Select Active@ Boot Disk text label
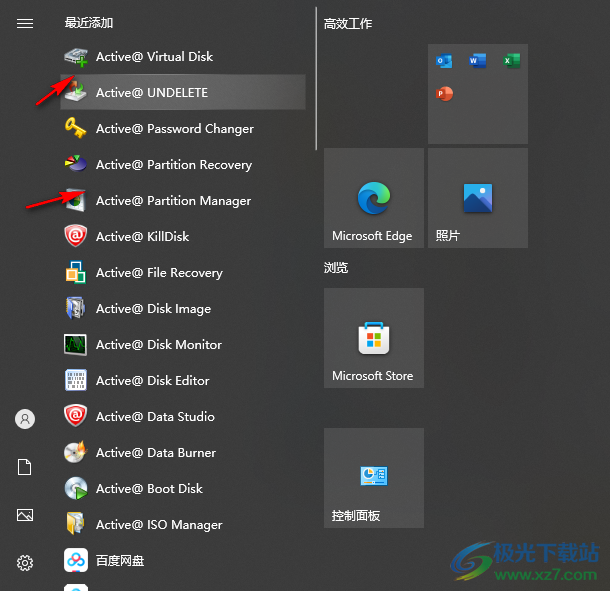This screenshot has width=610, height=591. pos(149,489)
